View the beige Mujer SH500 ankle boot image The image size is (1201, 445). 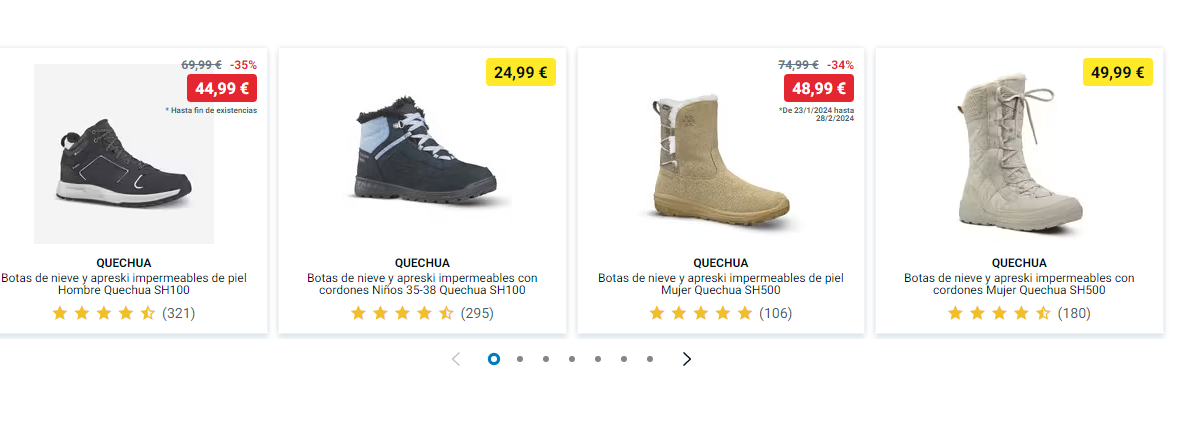click(x=720, y=160)
